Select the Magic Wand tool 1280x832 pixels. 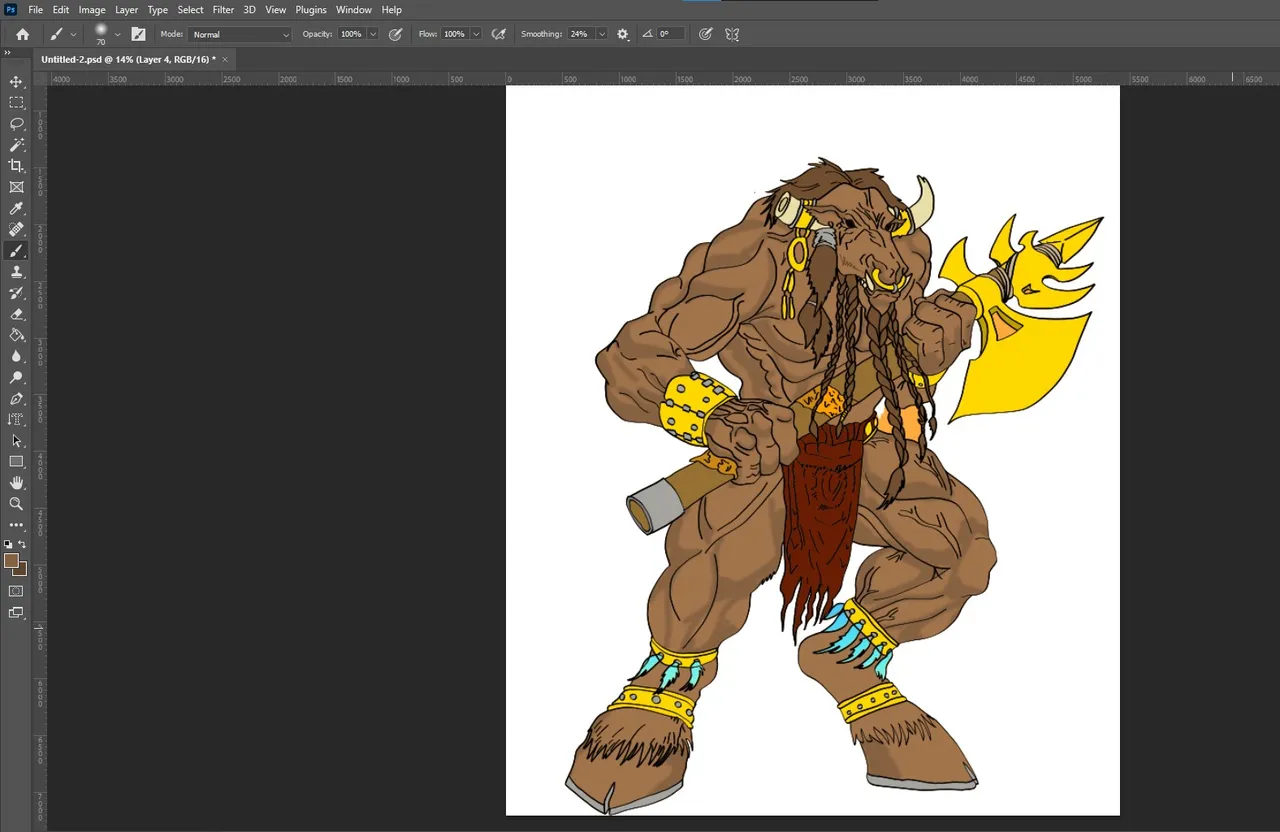(x=16, y=145)
